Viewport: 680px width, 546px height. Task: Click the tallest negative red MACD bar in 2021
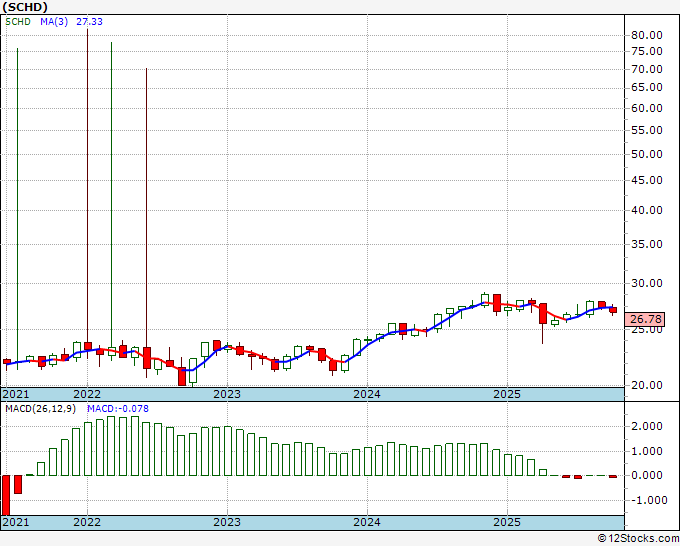(6, 495)
